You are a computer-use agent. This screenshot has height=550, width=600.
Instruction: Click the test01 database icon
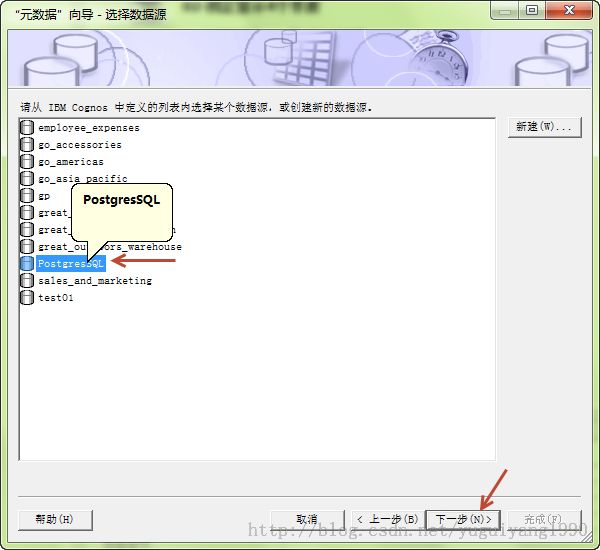click(27, 297)
